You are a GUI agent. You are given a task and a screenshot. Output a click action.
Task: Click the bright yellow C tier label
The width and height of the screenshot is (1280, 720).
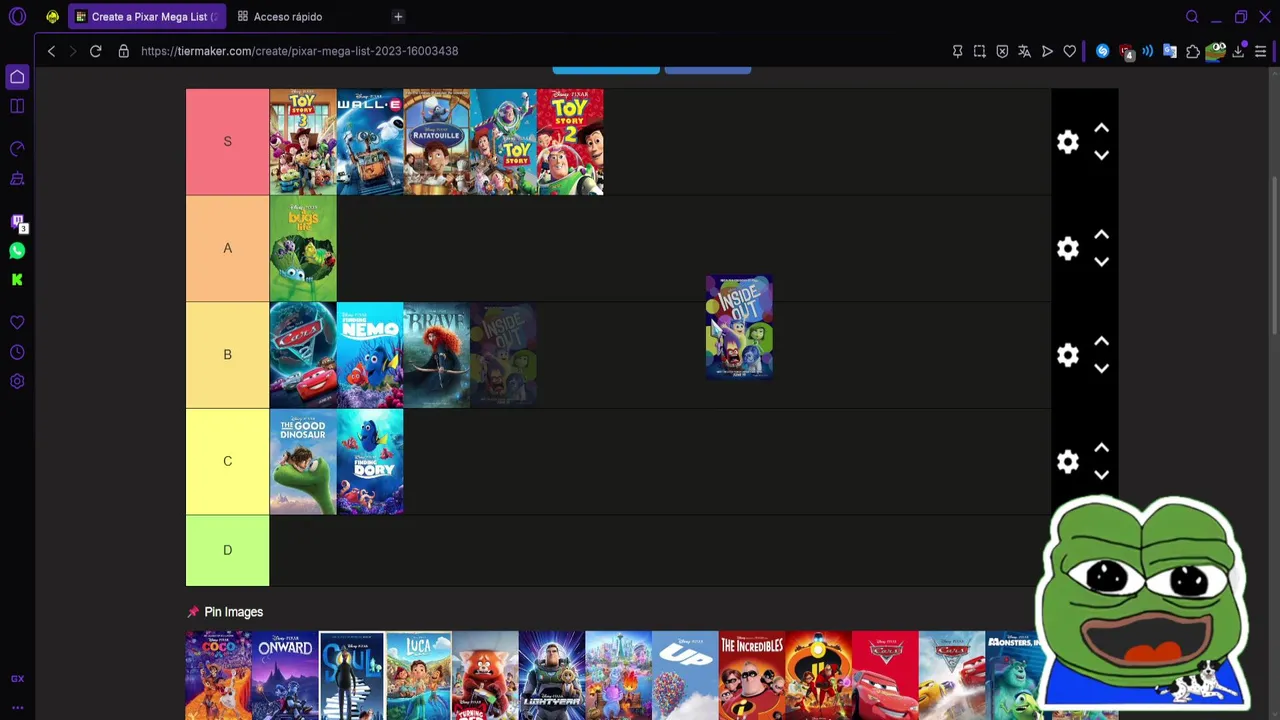[x=227, y=461]
